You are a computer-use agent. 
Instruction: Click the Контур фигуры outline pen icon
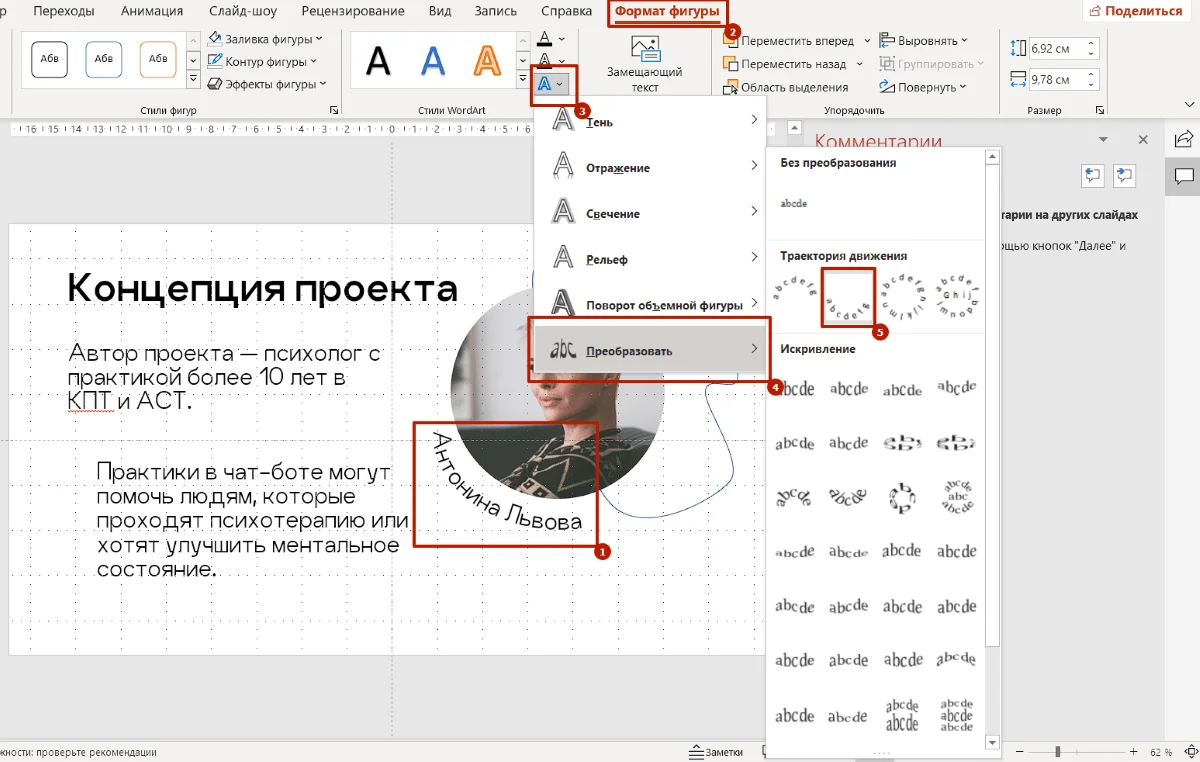215,62
